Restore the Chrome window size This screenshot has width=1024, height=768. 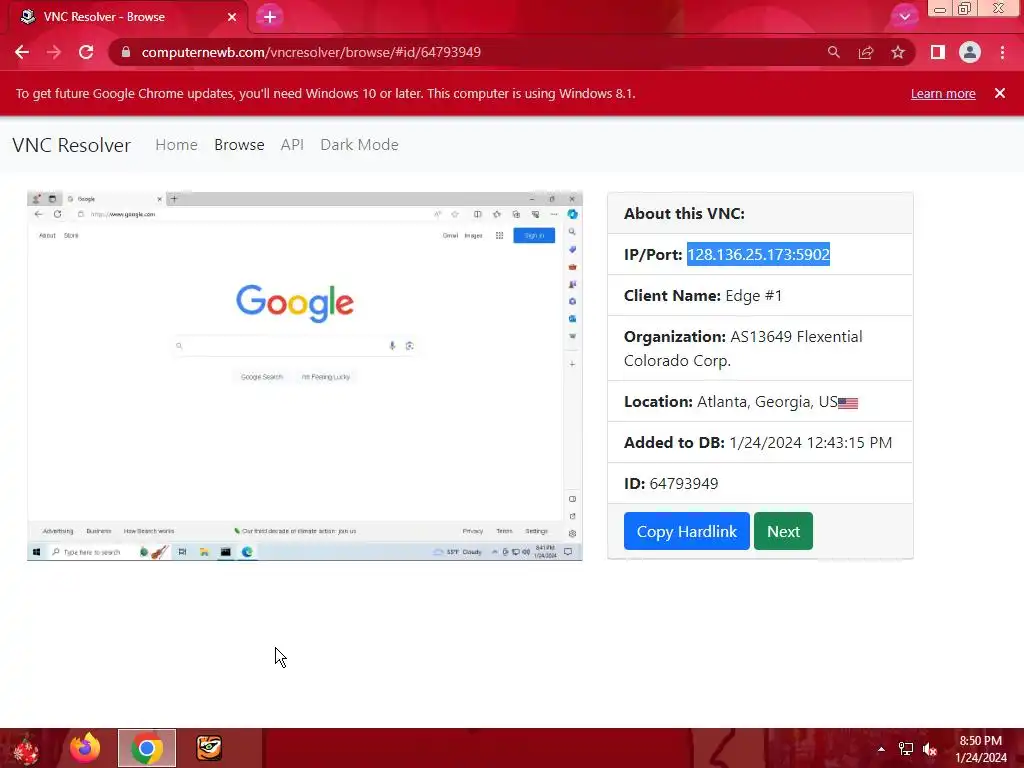pos(964,8)
